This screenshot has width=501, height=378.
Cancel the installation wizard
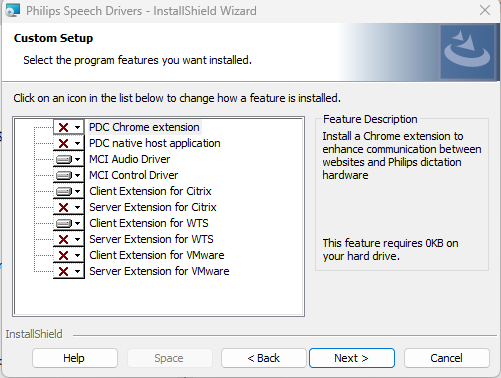click(x=446, y=358)
